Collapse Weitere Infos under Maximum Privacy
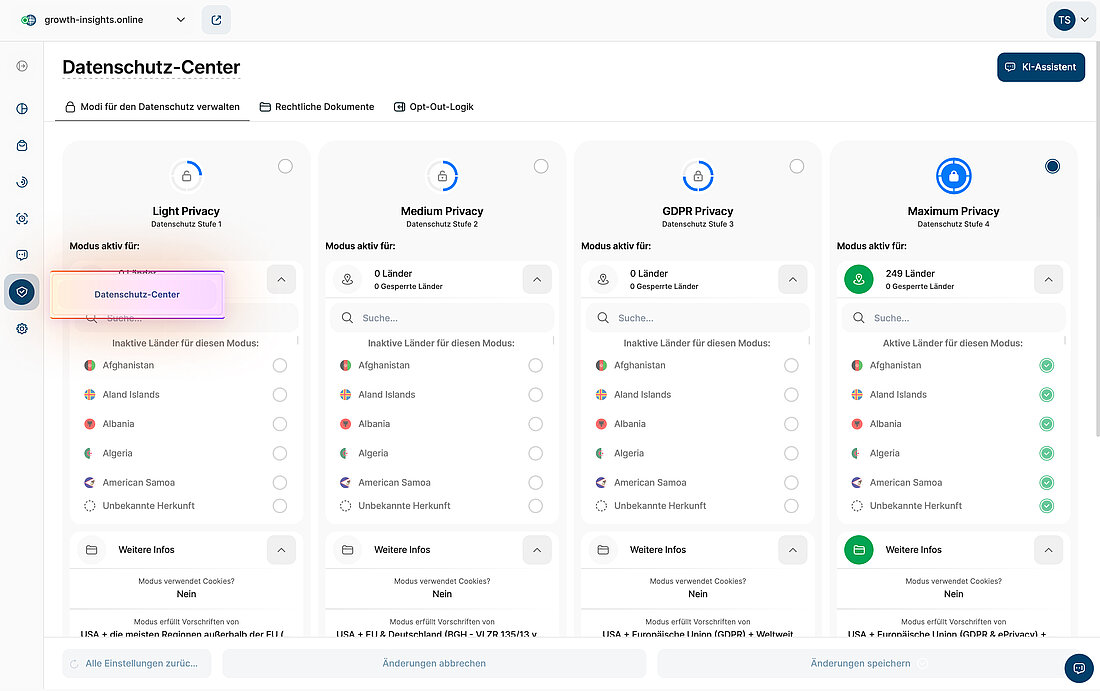 click(1048, 549)
